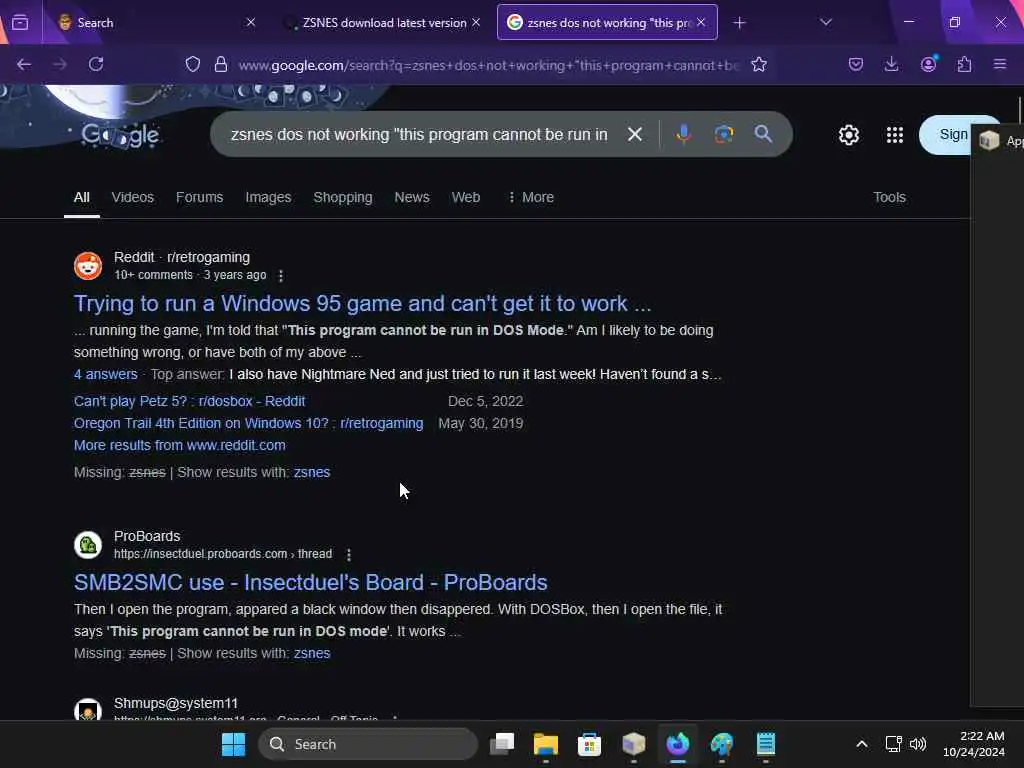Open Task View on taskbar
The width and height of the screenshot is (1024, 768).
point(502,744)
